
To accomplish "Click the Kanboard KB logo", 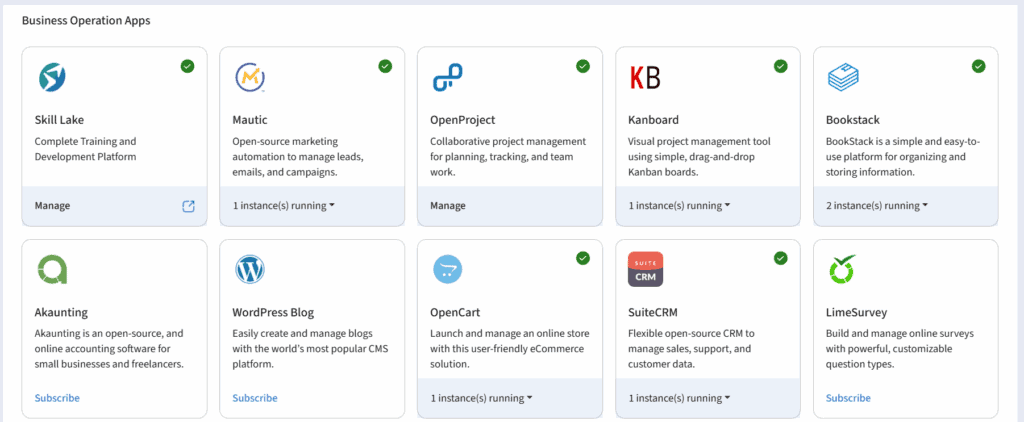I will (x=645, y=78).
